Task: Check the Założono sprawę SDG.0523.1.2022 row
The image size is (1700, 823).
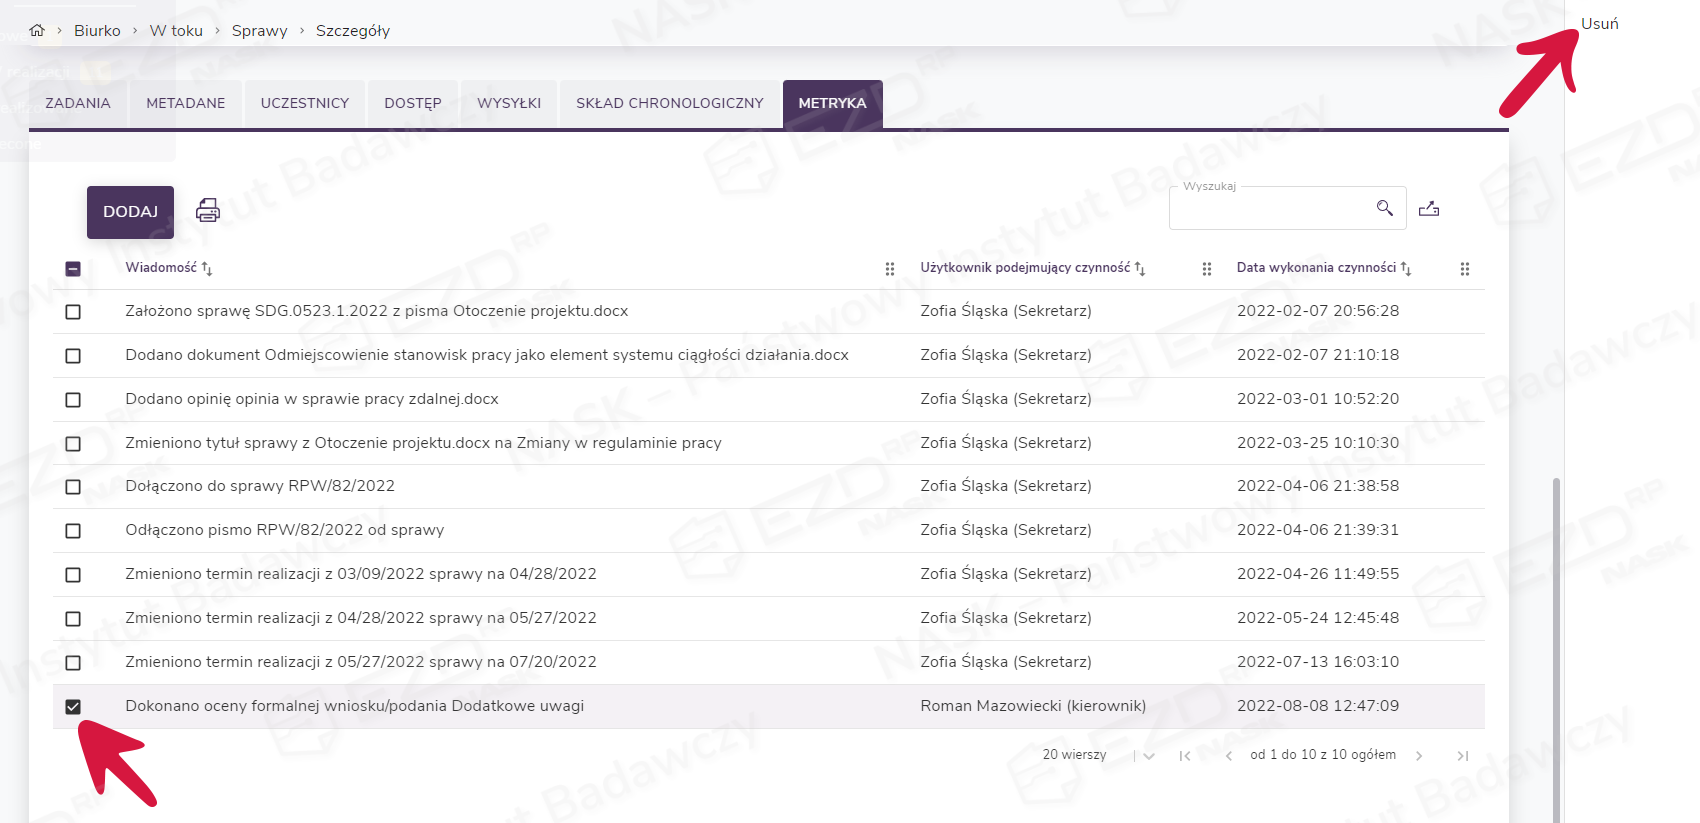Action: click(73, 312)
